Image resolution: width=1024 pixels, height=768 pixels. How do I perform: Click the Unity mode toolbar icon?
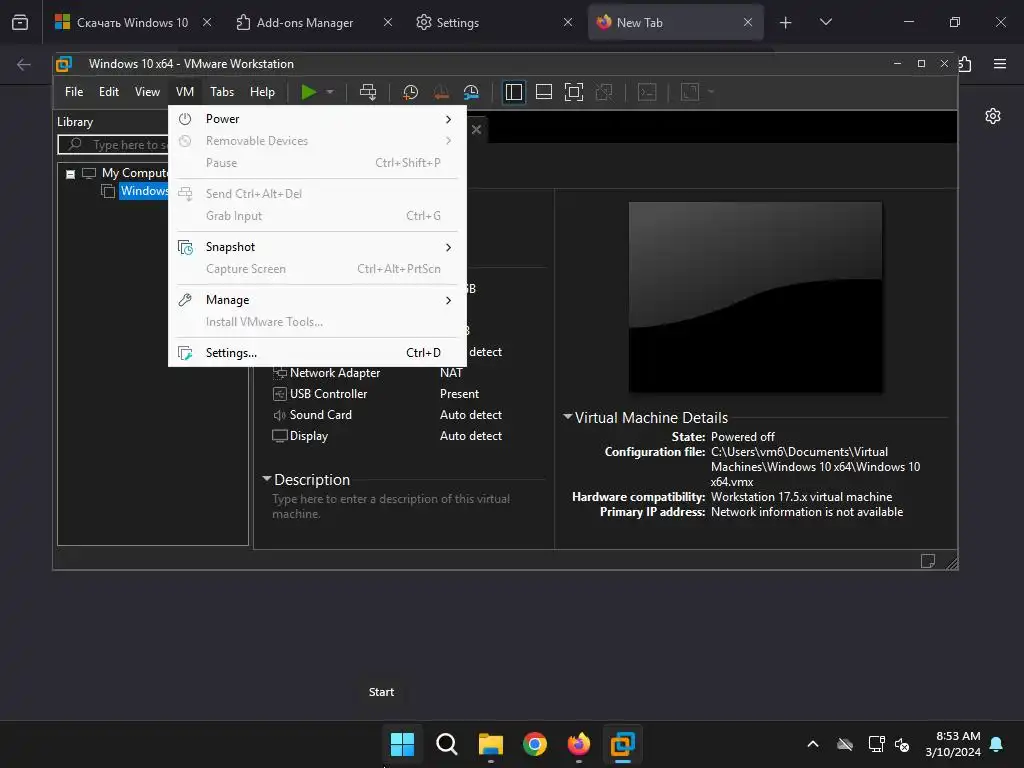point(604,92)
